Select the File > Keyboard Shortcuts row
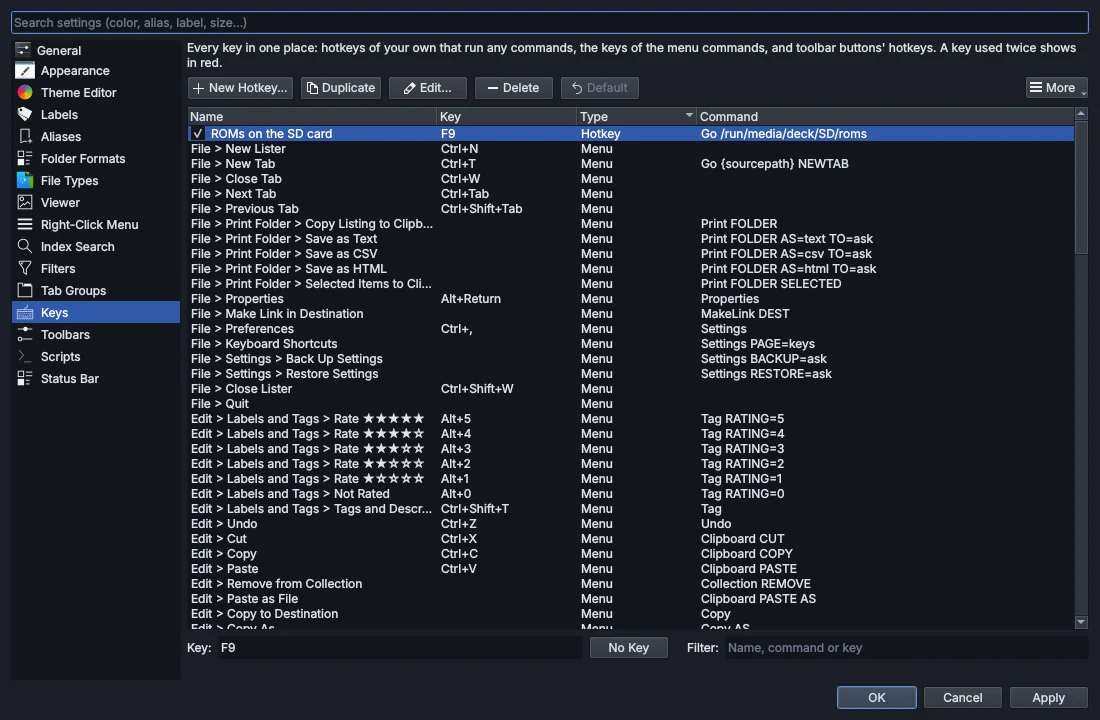 (x=631, y=344)
